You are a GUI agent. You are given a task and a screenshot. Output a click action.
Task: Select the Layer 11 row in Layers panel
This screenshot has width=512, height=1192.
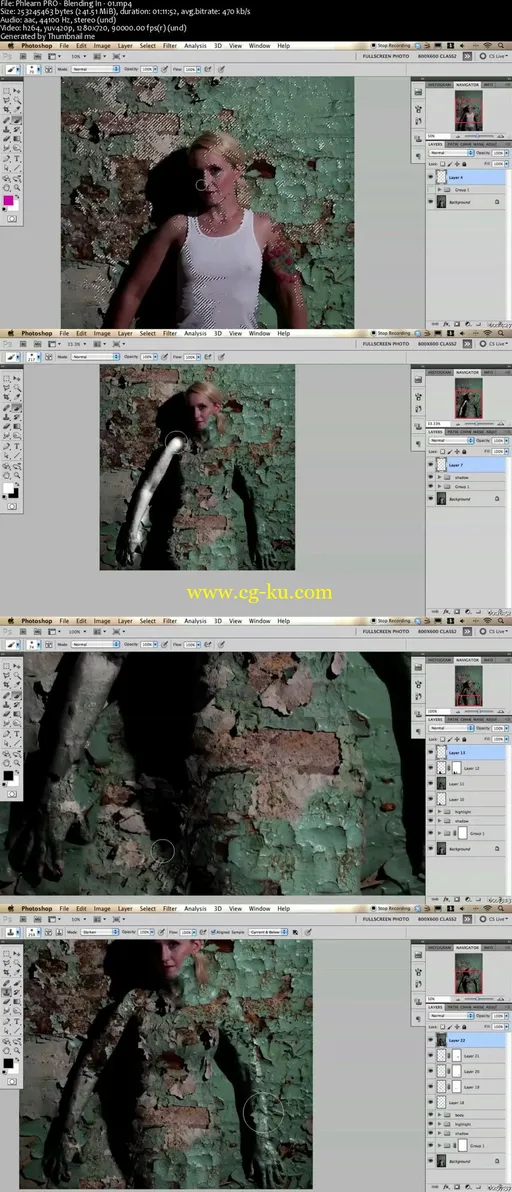click(466, 783)
